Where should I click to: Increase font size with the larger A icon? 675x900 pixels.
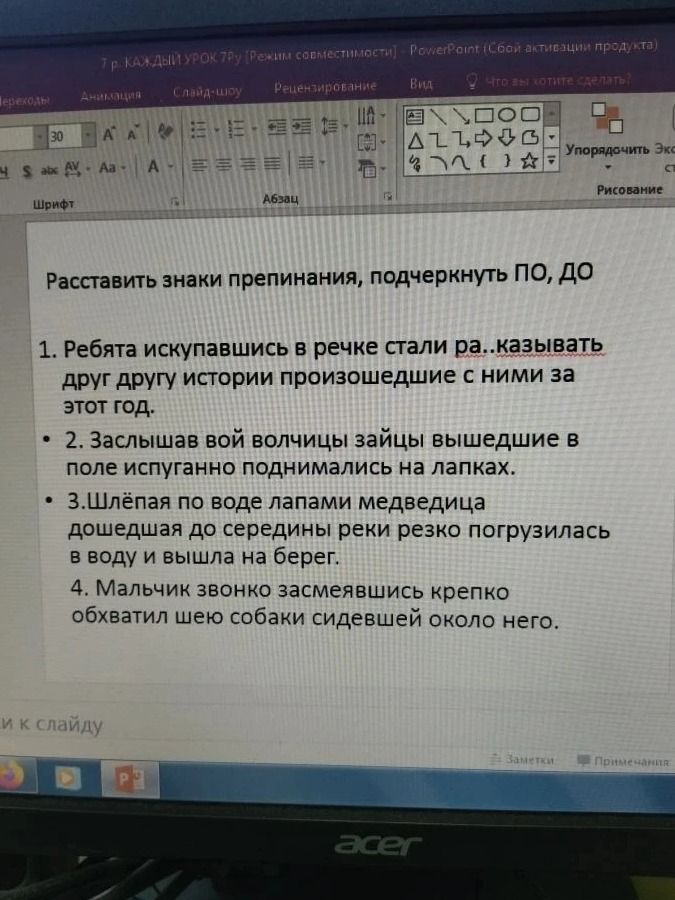pos(108,135)
